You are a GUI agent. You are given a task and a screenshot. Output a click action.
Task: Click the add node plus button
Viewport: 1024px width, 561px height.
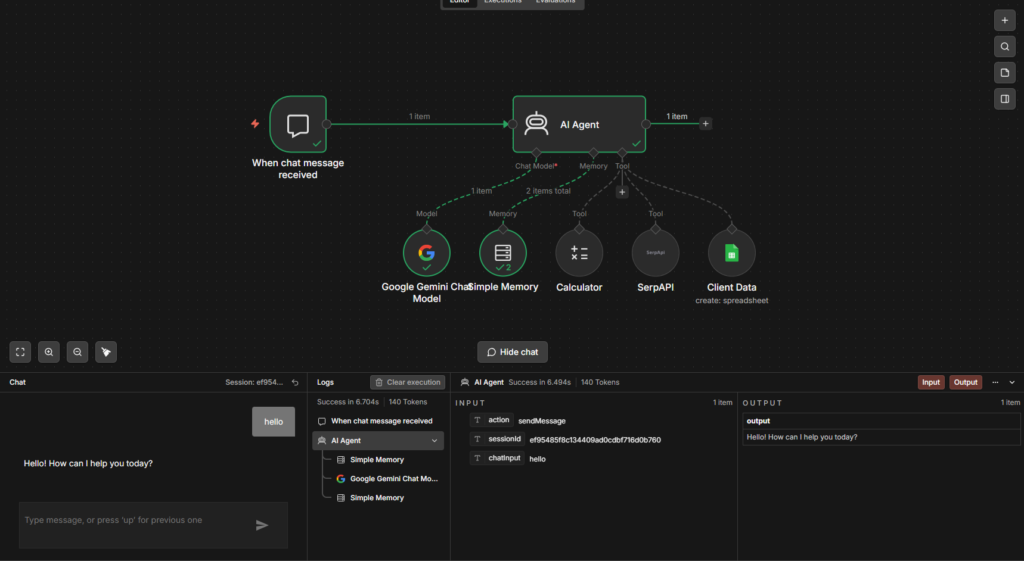pyautogui.click(x=1004, y=20)
